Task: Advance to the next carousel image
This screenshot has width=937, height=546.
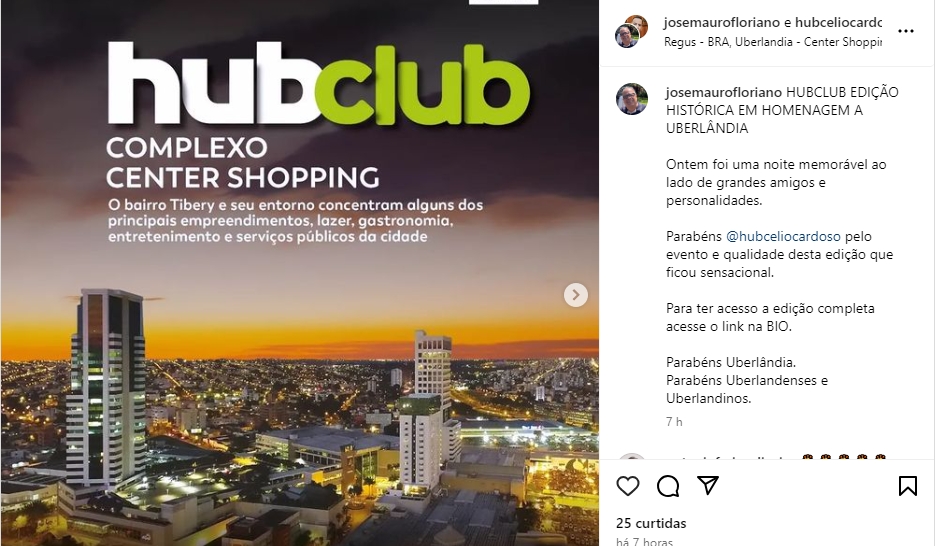Action: (575, 295)
